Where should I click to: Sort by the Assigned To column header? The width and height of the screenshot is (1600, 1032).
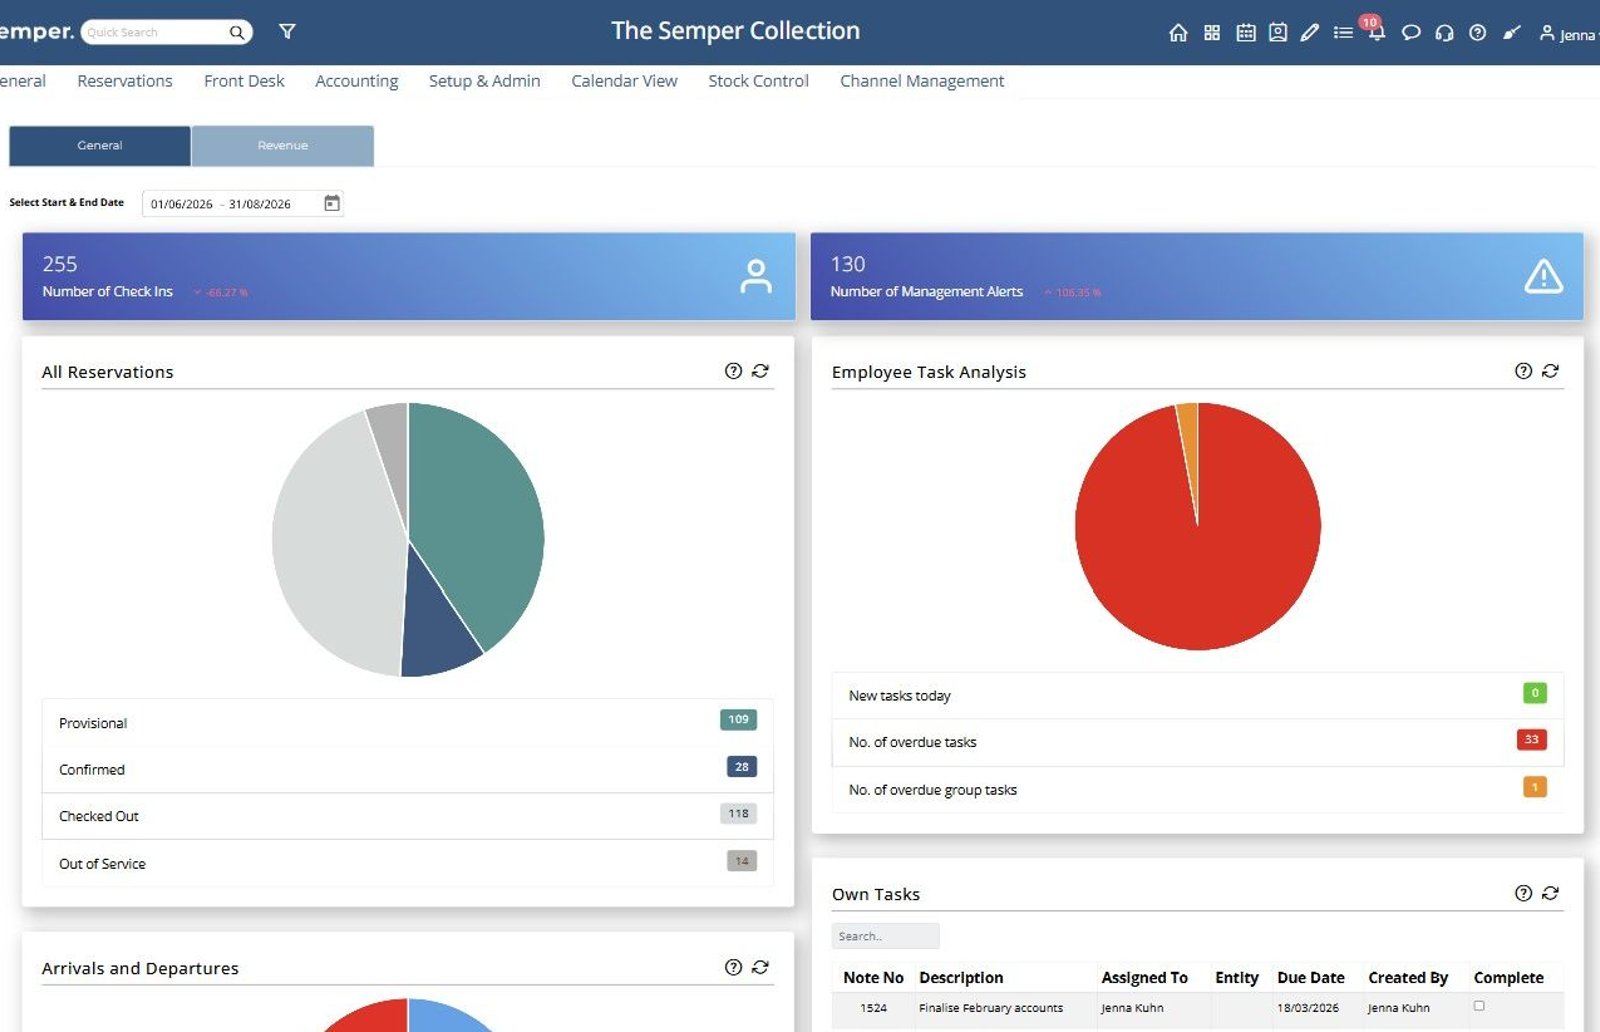[1144, 978]
